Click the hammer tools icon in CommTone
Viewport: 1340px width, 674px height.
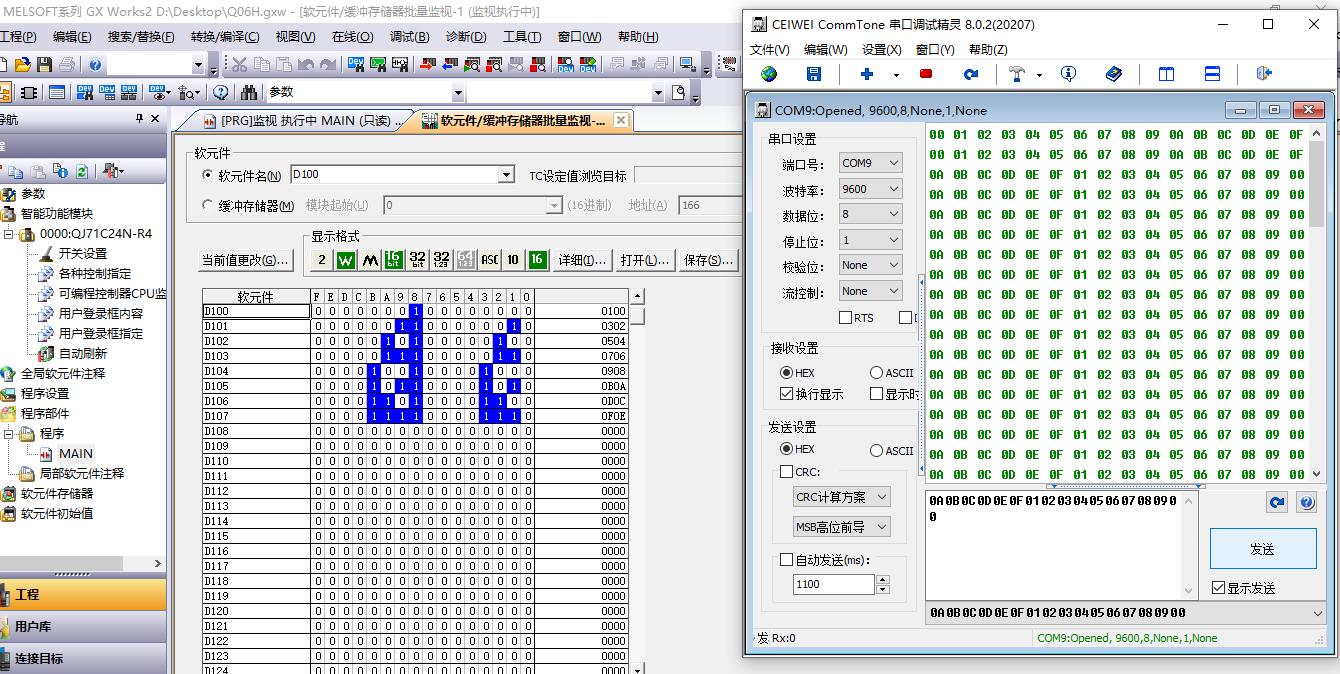(1017, 74)
